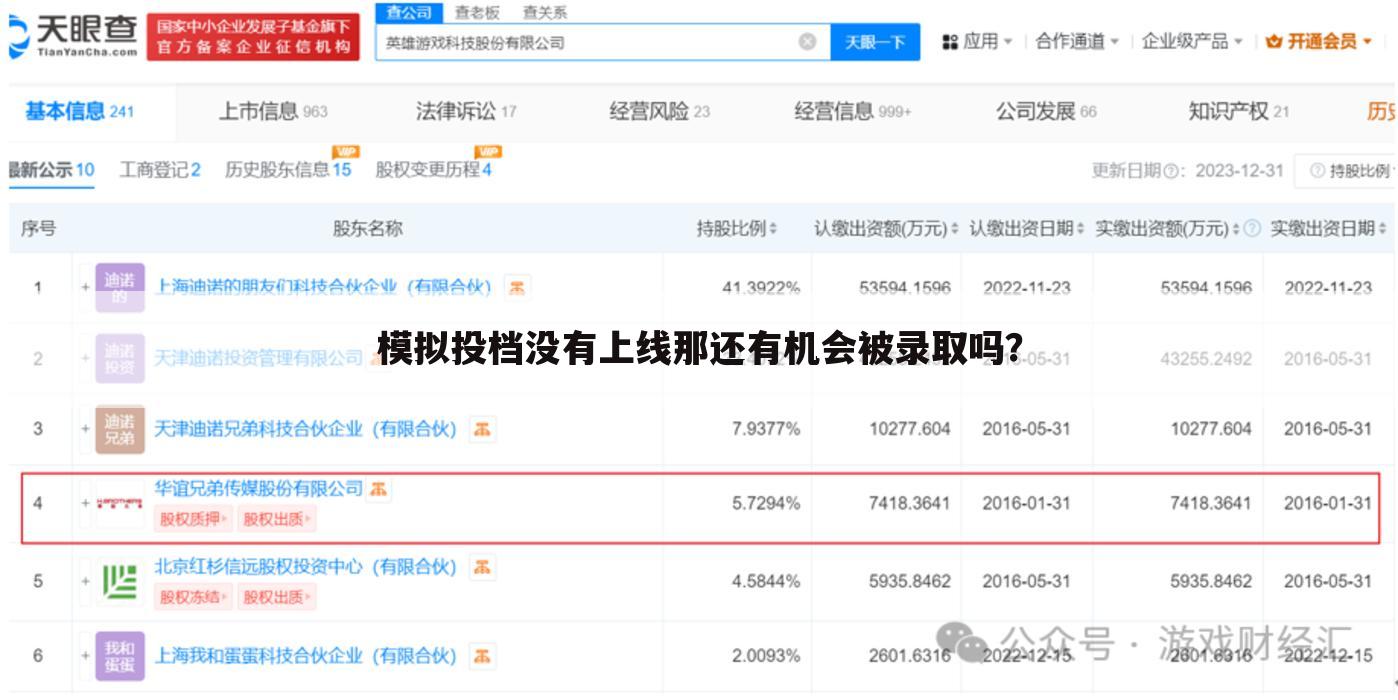Click the 天眼一下 search button
Viewport: 1398px width, 700px height.
pyautogui.click(x=875, y=42)
